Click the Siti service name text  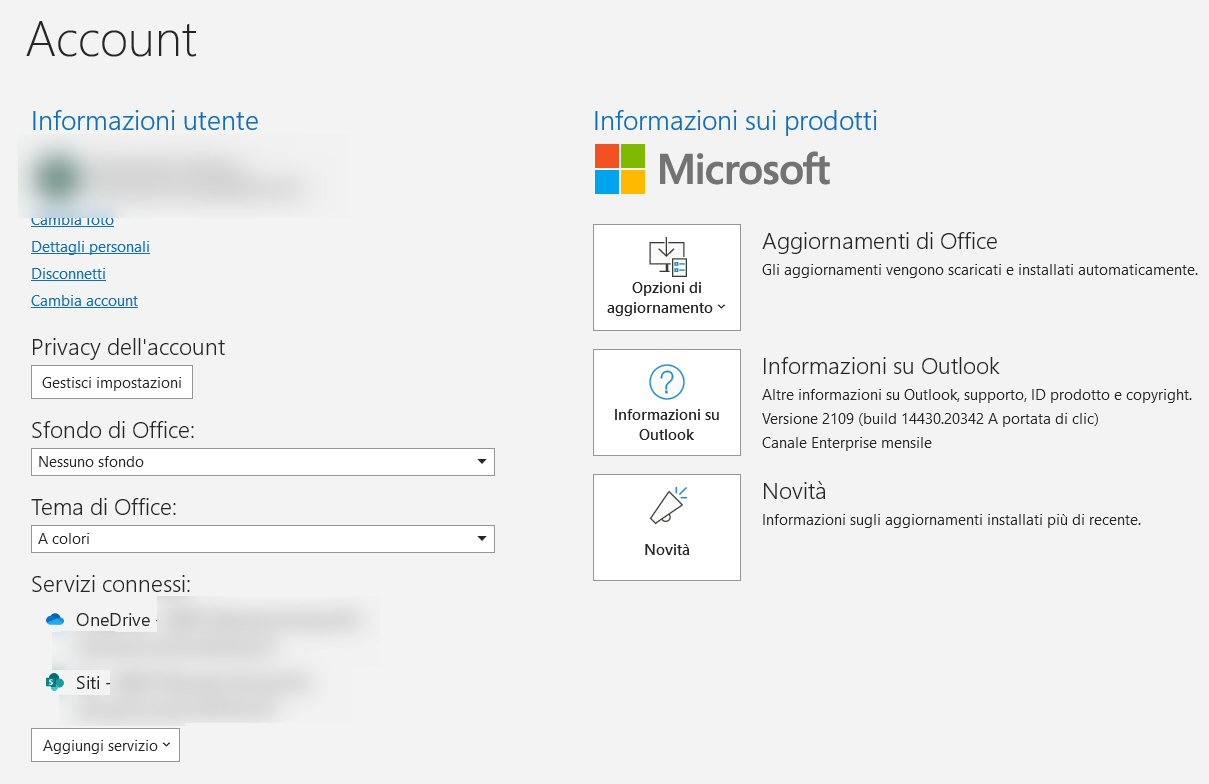click(88, 683)
